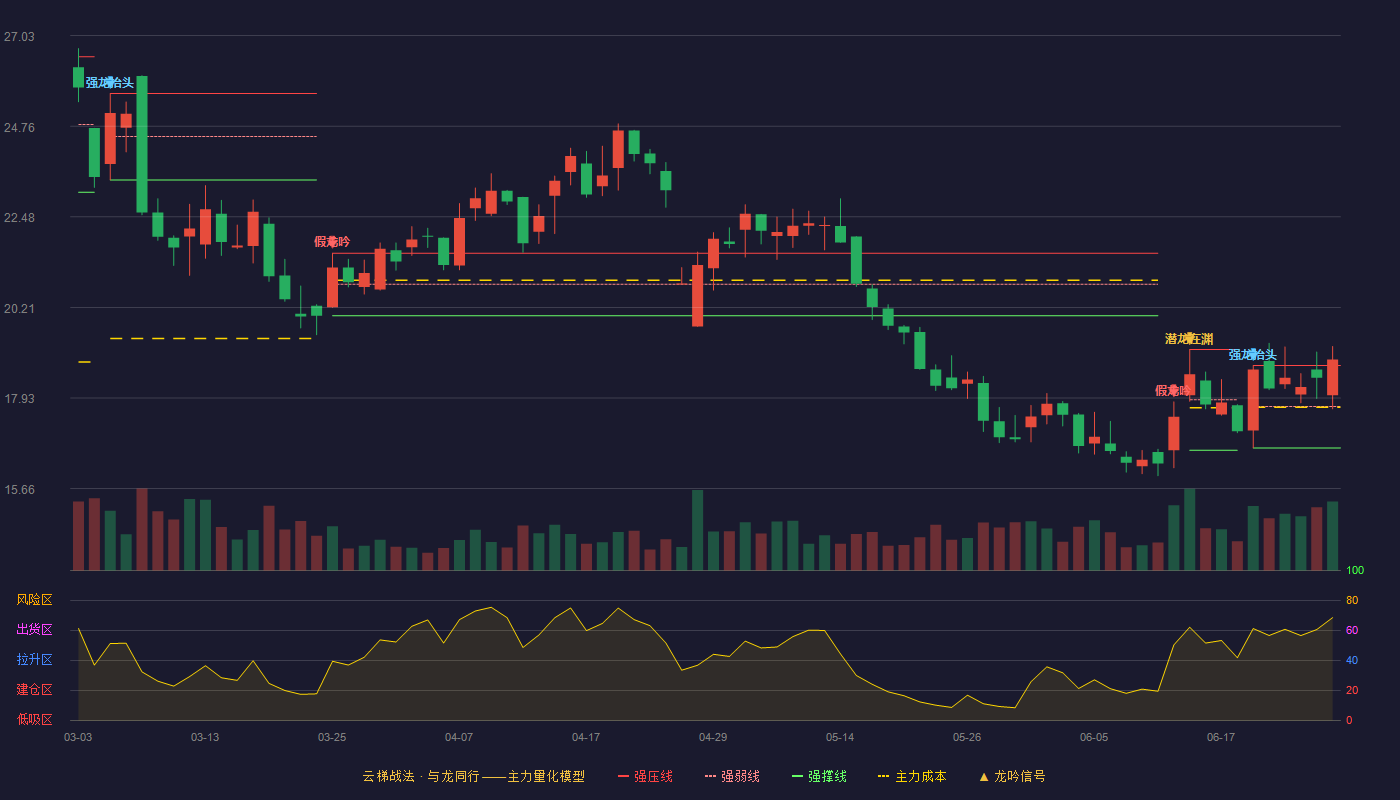Click the 假龙吟 marker in June
Viewport: 1400px width, 800px height.
point(1173,391)
